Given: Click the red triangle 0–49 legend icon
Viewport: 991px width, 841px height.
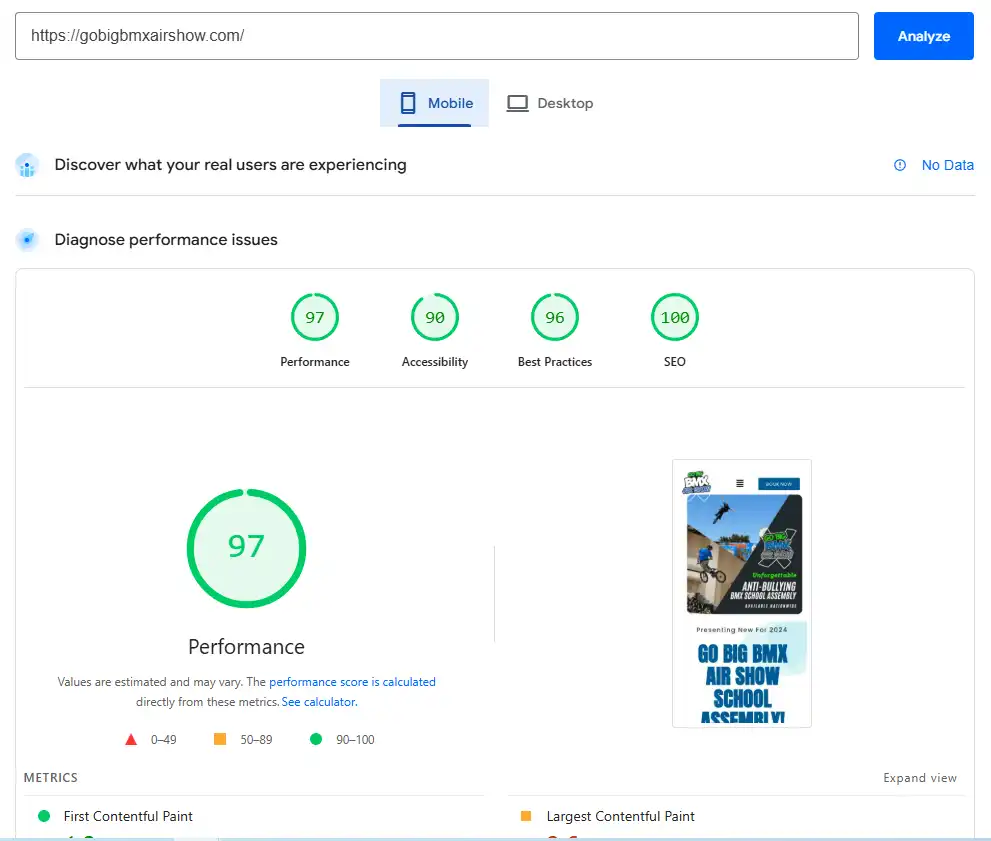Looking at the screenshot, I should pos(131,739).
